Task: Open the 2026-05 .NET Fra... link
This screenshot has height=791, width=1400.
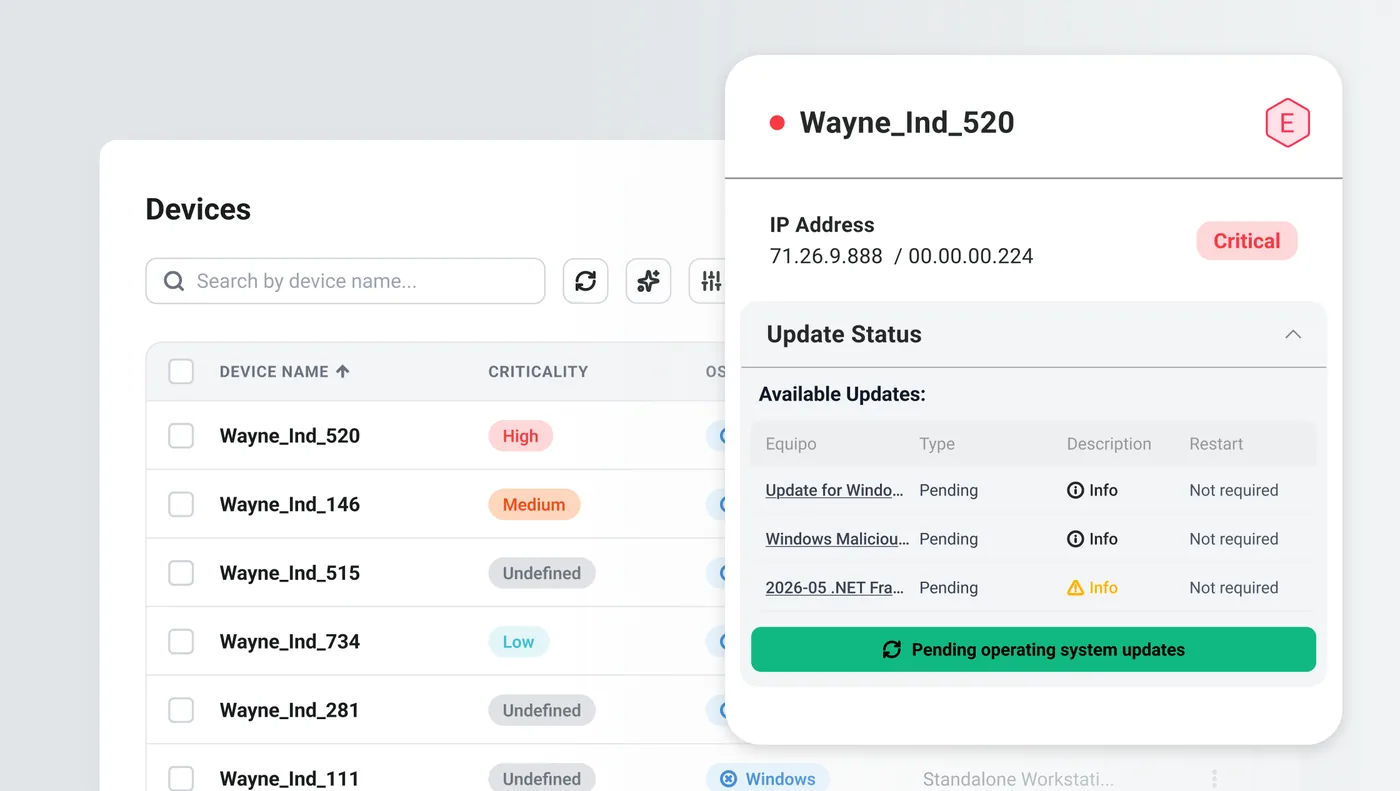Action: 835,588
